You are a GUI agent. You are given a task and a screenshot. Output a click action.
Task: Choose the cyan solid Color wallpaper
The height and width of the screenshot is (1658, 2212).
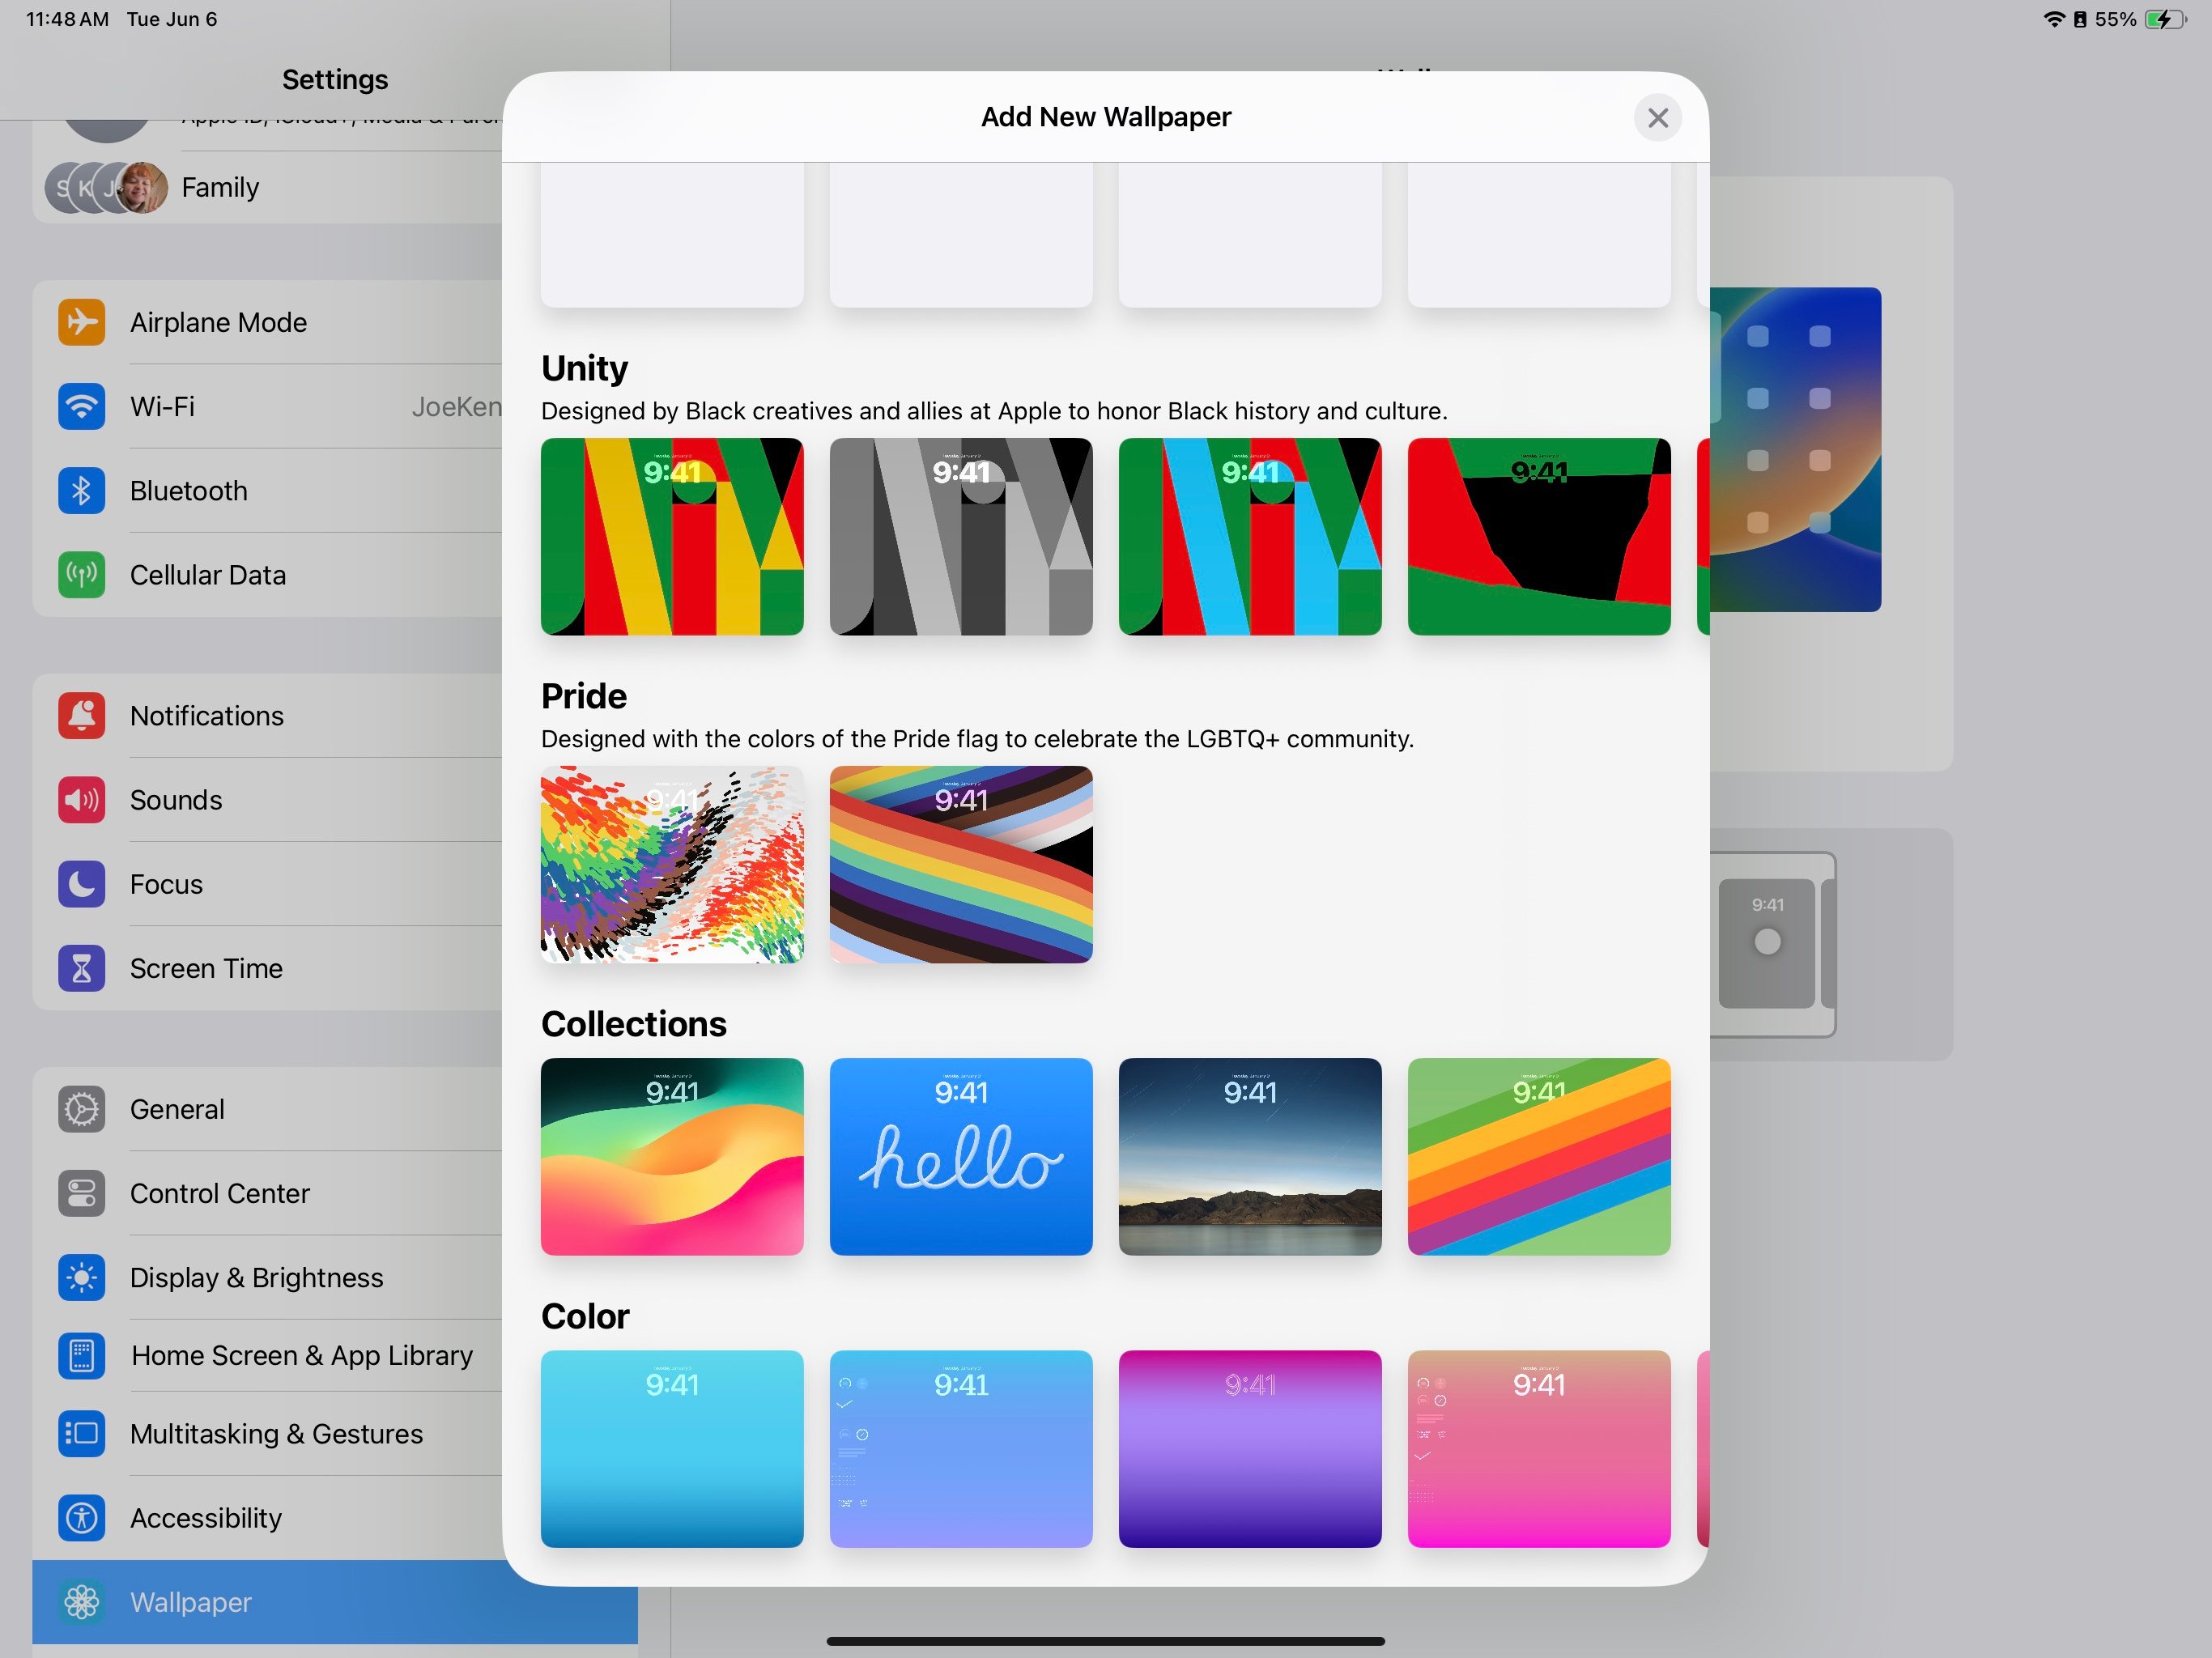pos(672,1448)
